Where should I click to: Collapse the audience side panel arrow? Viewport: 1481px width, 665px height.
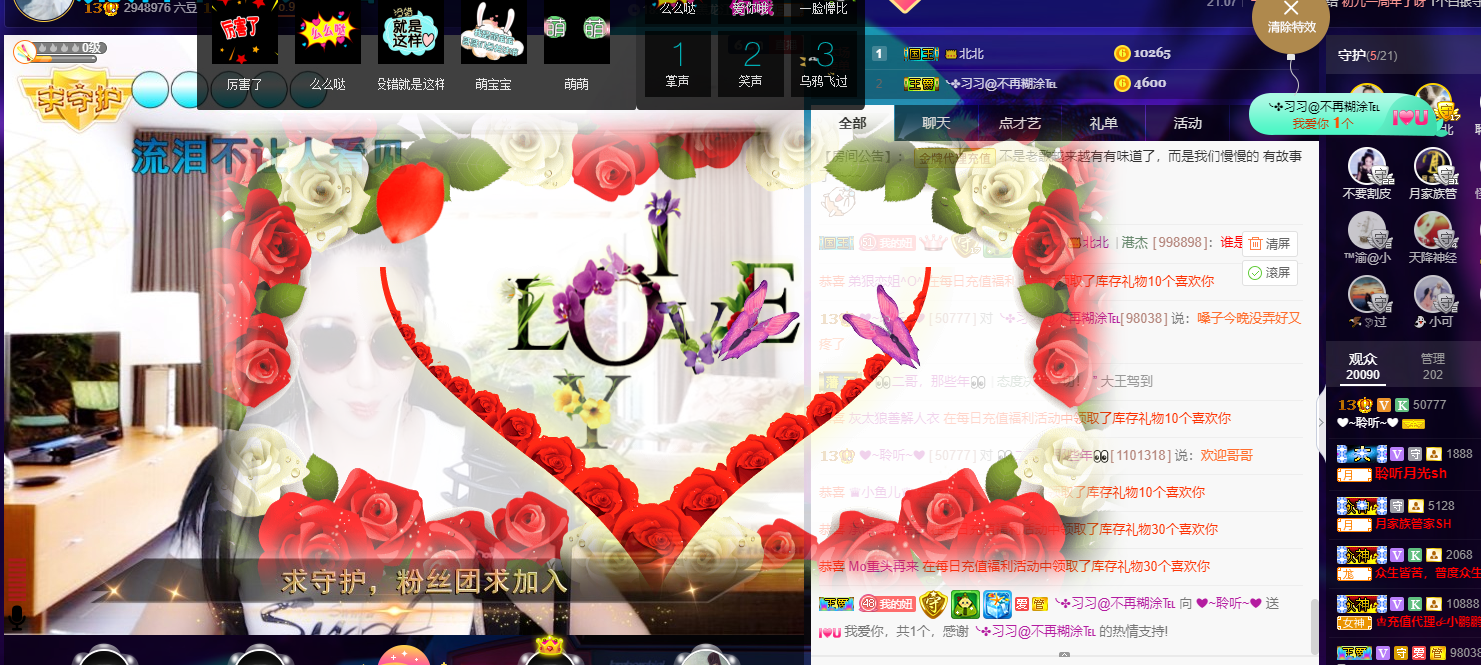pos(1320,422)
